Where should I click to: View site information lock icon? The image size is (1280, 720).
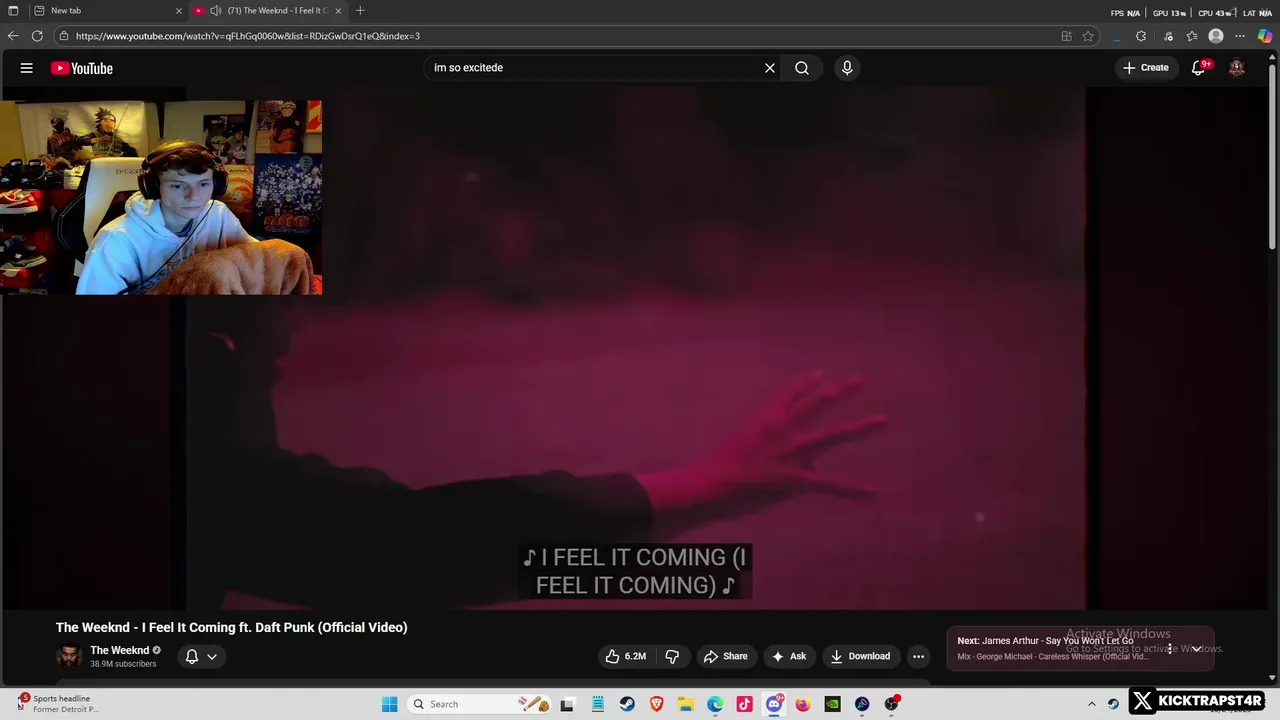click(x=64, y=36)
